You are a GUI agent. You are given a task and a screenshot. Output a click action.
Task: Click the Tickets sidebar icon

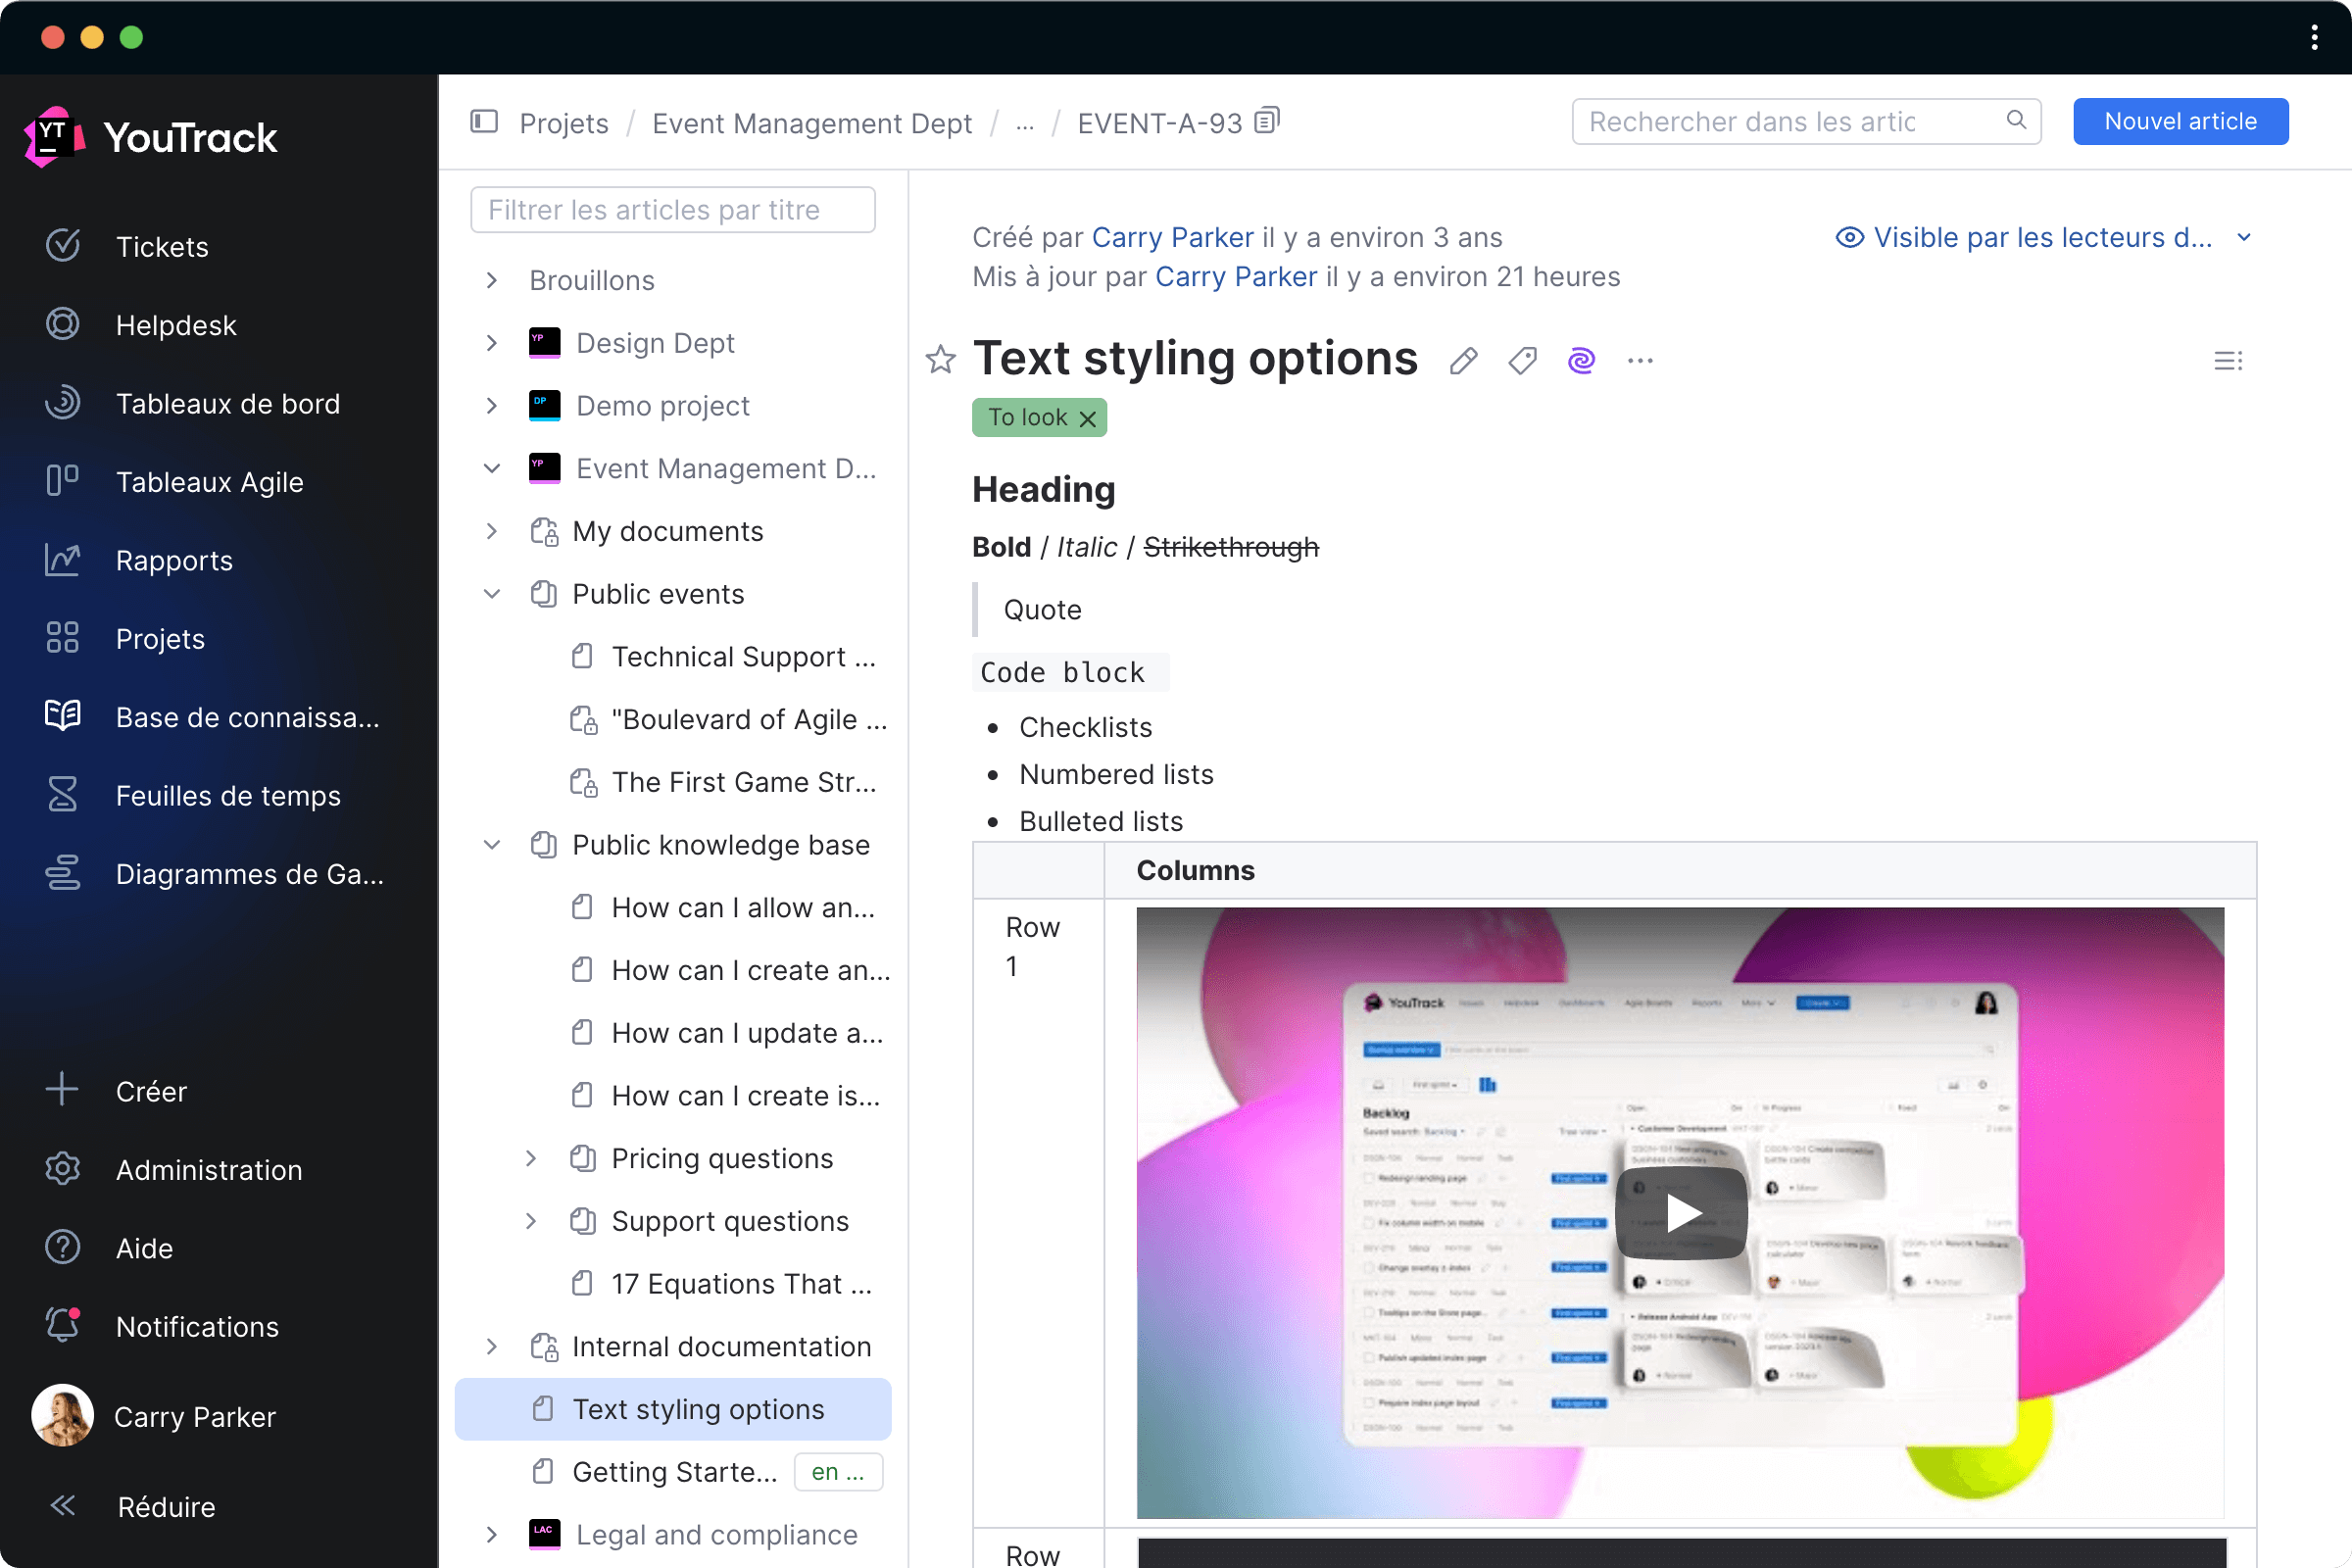click(65, 245)
